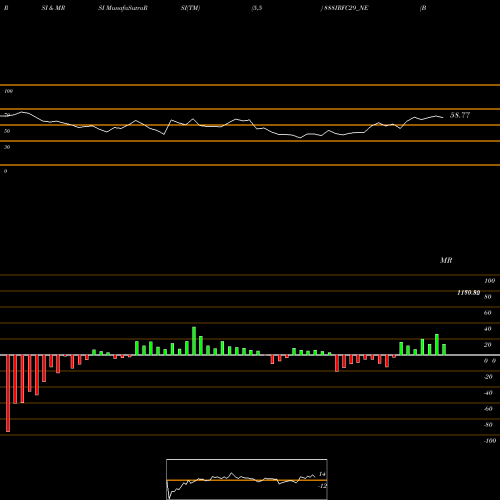500x500 pixels.
Task: Click the 'SI(TM)' header text
Action: 190,8
